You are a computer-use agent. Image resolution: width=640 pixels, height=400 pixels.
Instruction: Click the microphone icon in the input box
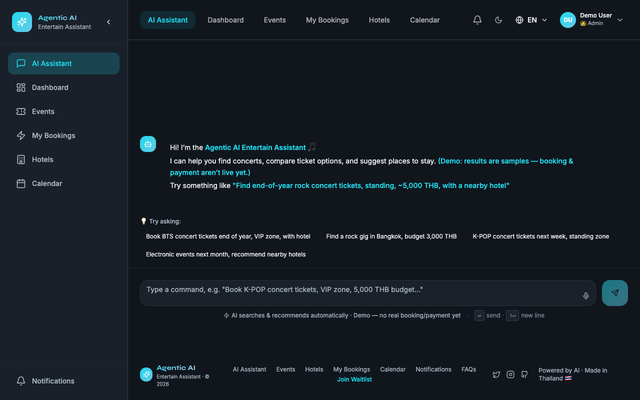(586, 296)
